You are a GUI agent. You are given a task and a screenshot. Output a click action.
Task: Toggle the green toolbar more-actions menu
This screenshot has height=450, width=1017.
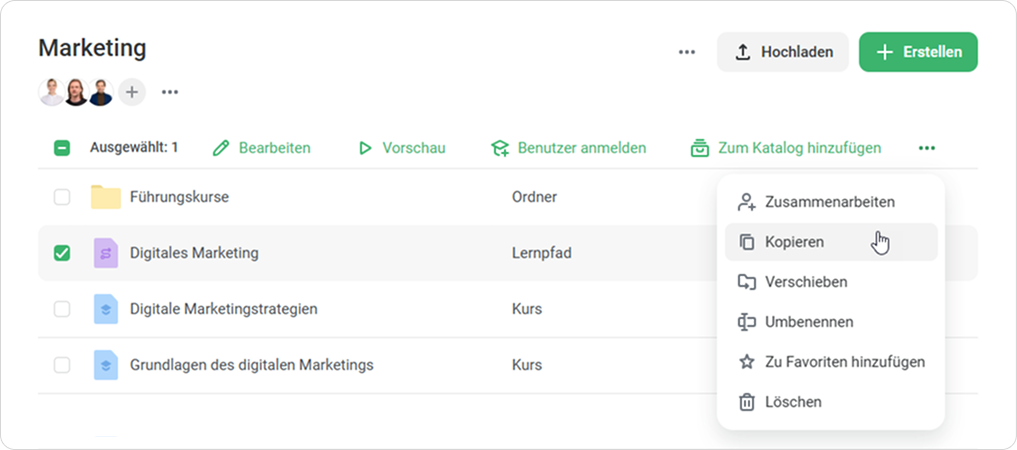pyautogui.click(x=927, y=148)
